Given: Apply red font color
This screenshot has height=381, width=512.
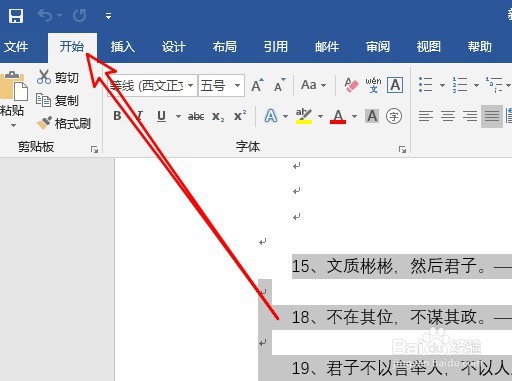Looking at the screenshot, I should 338,116.
